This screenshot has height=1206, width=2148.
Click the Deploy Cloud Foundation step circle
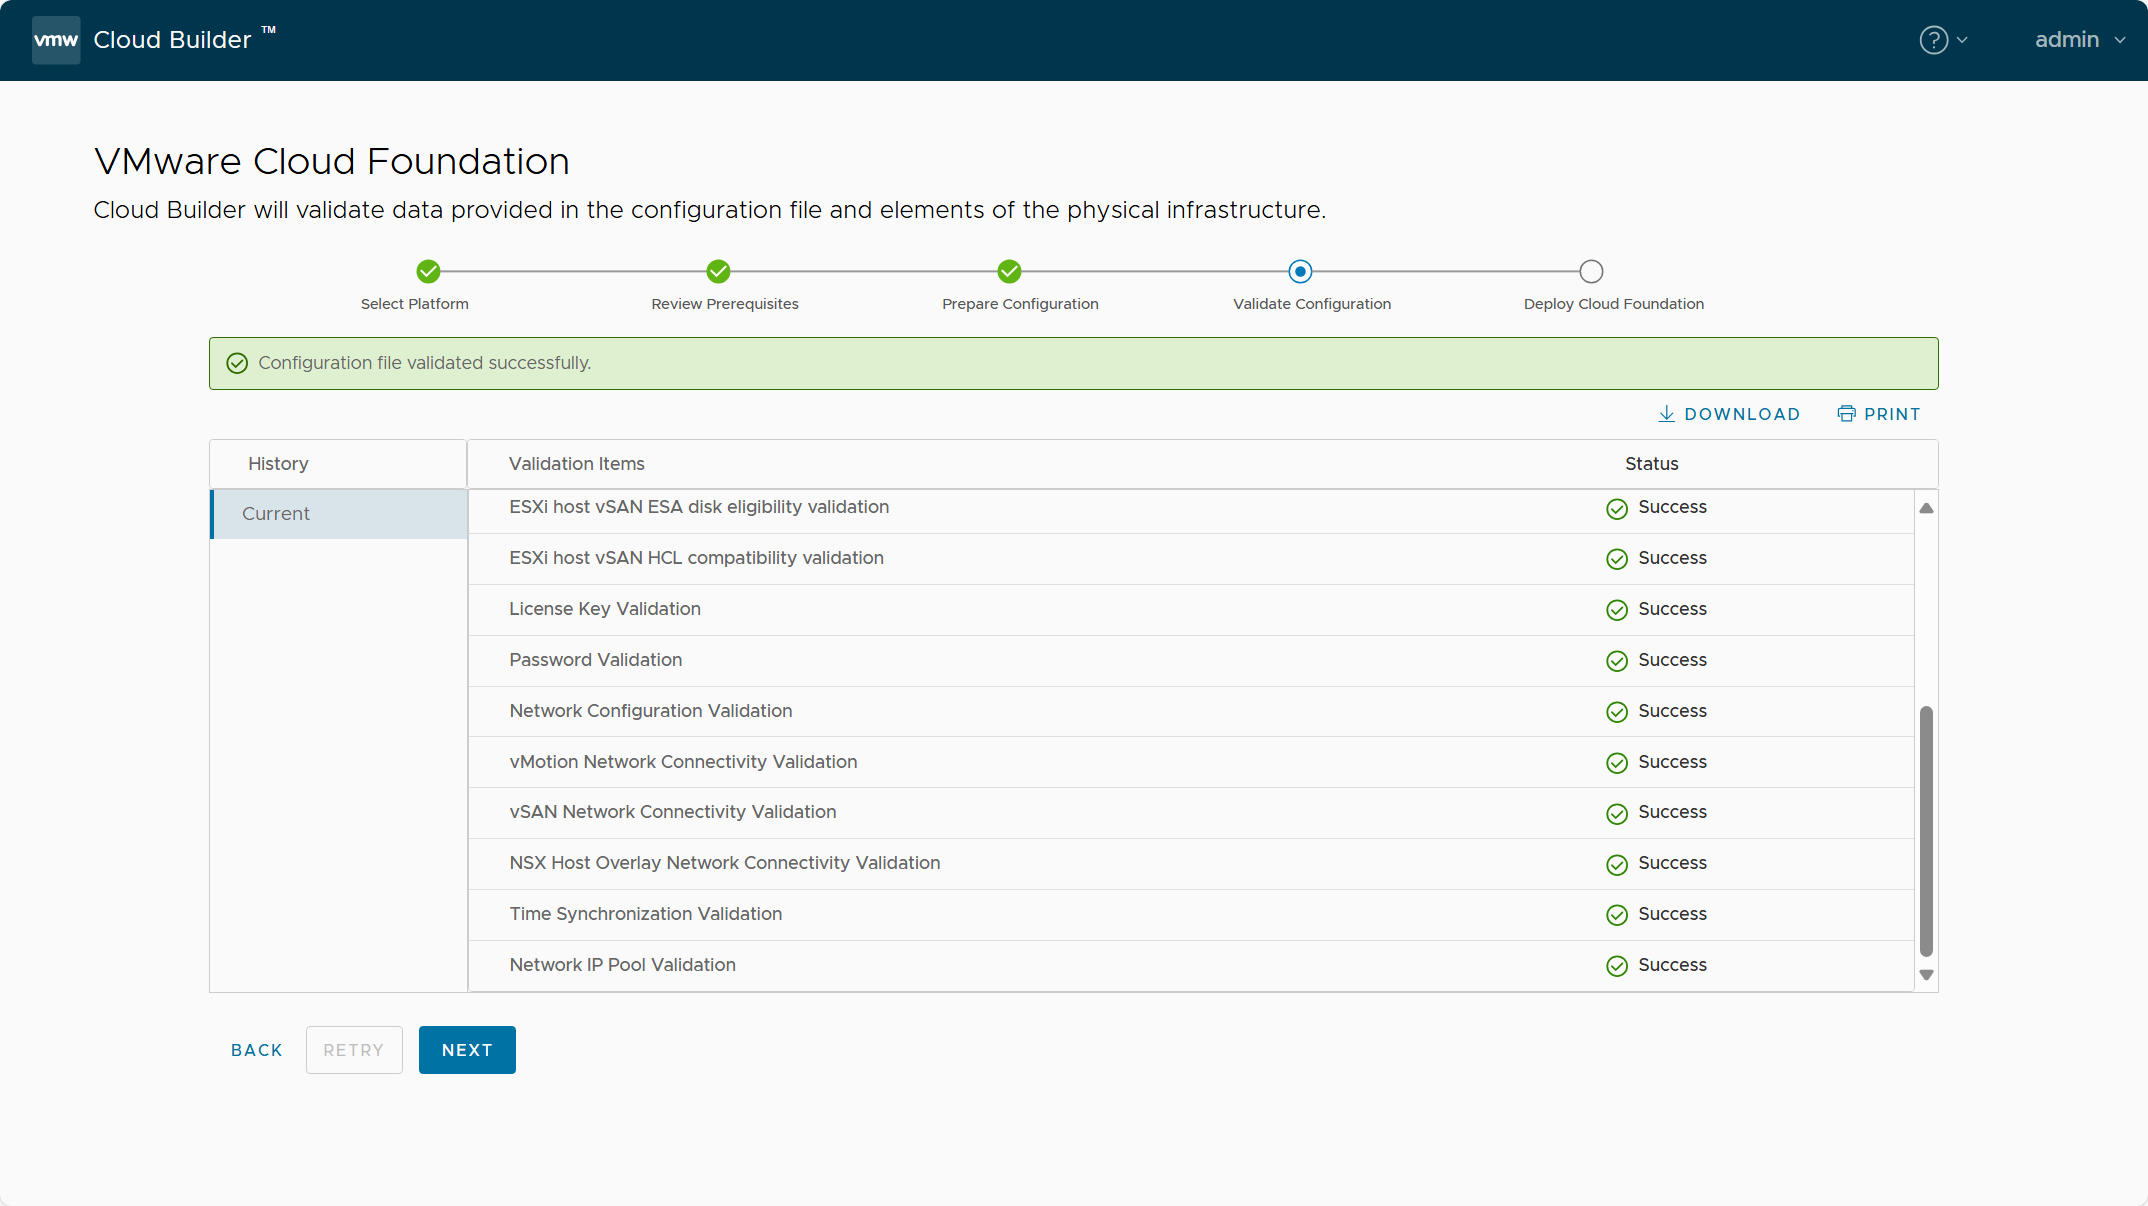1591,271
